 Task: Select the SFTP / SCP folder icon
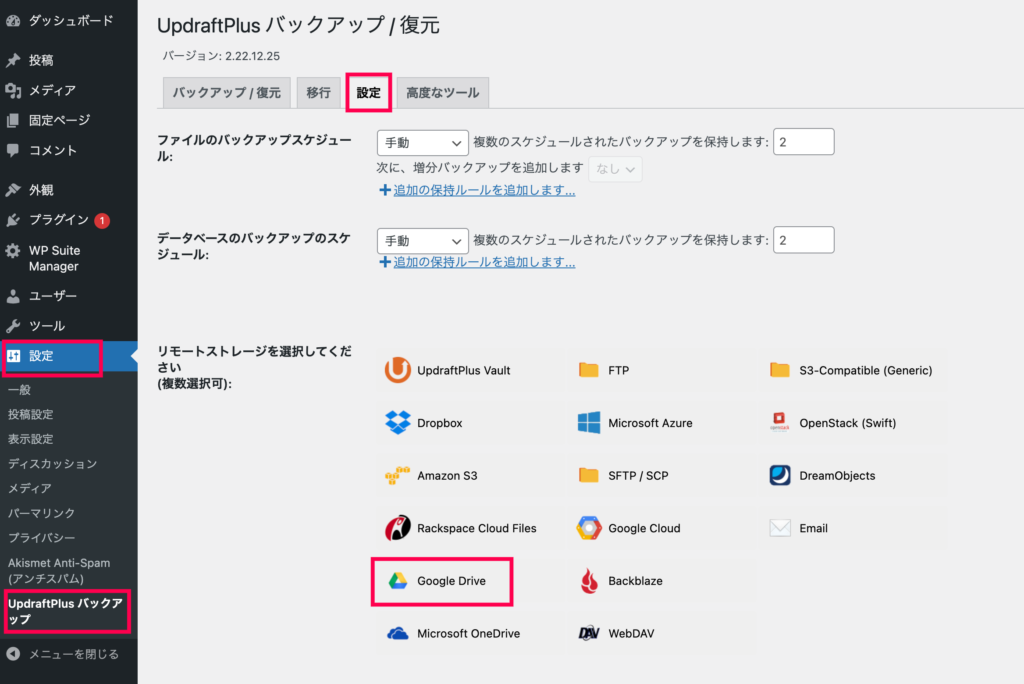[588, 476]
